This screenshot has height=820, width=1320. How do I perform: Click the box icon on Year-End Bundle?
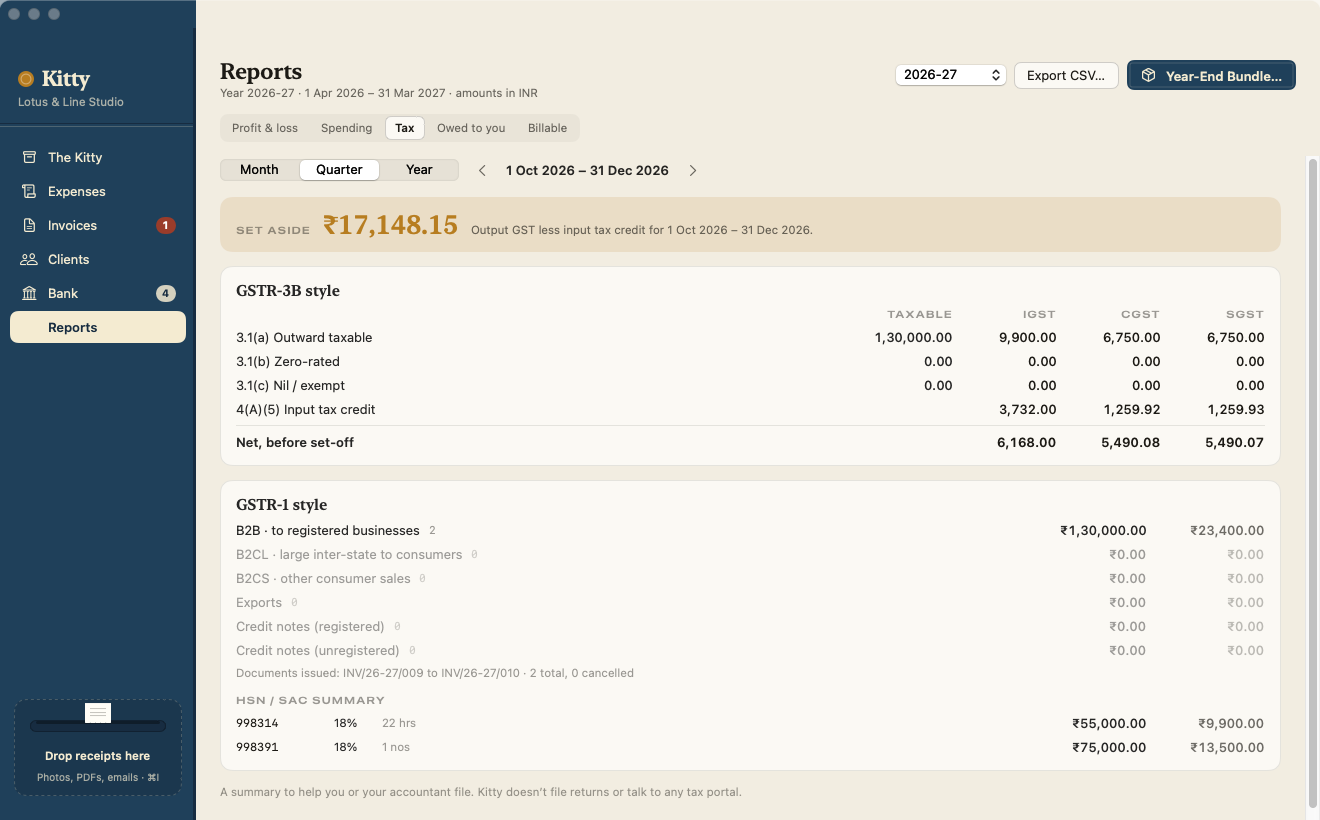click(1149, 75)
